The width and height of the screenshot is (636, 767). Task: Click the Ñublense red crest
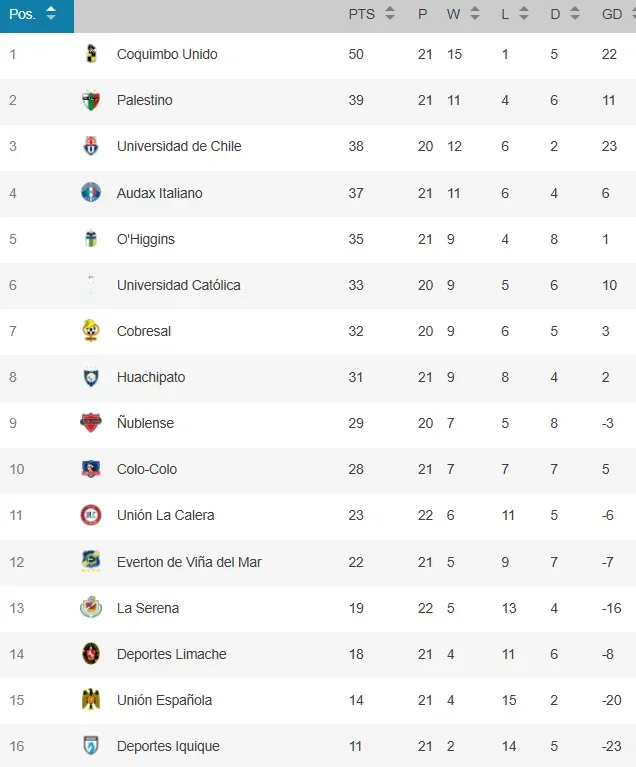coord(91,423)
